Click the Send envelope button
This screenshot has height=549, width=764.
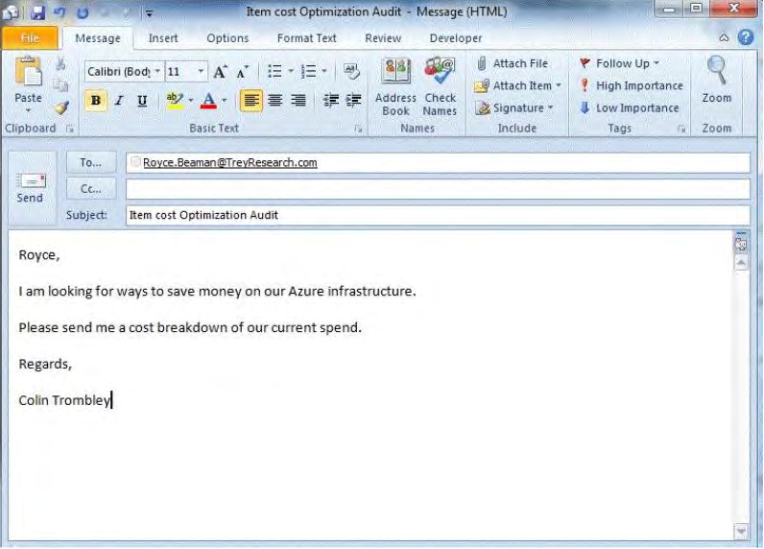[x=30, y=189]
